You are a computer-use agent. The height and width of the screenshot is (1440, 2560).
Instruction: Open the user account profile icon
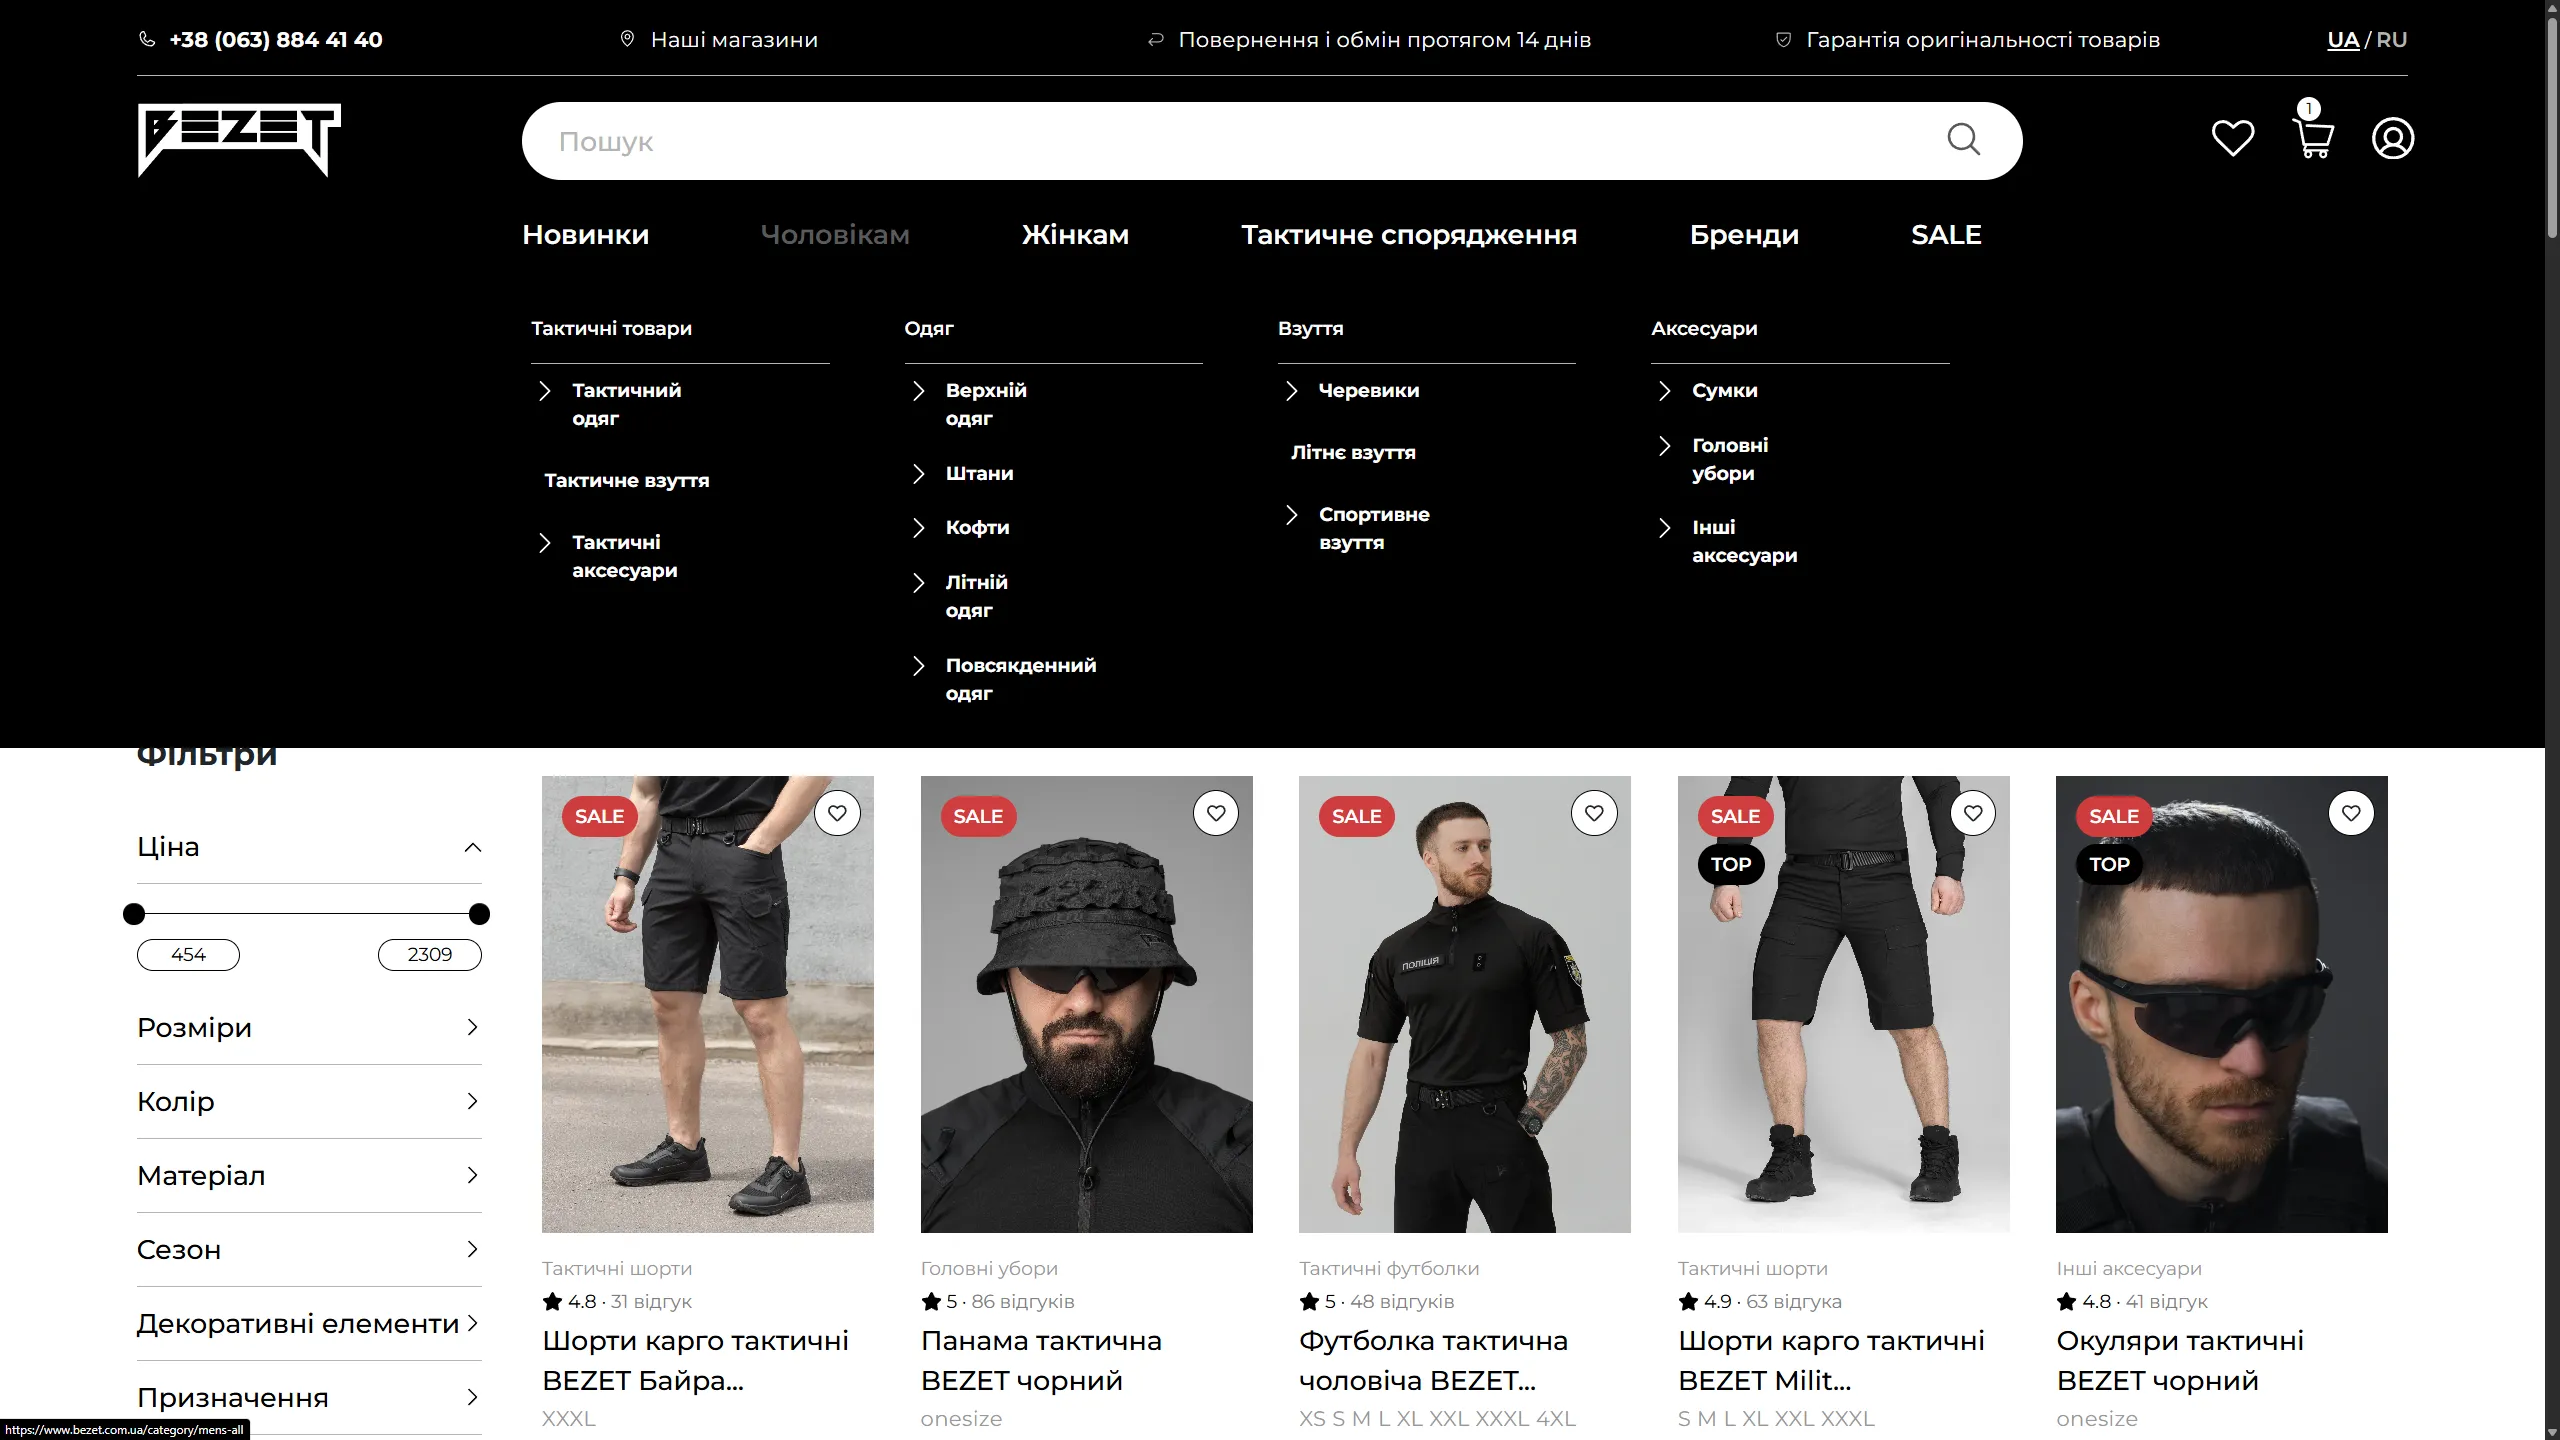point(2392,138)
